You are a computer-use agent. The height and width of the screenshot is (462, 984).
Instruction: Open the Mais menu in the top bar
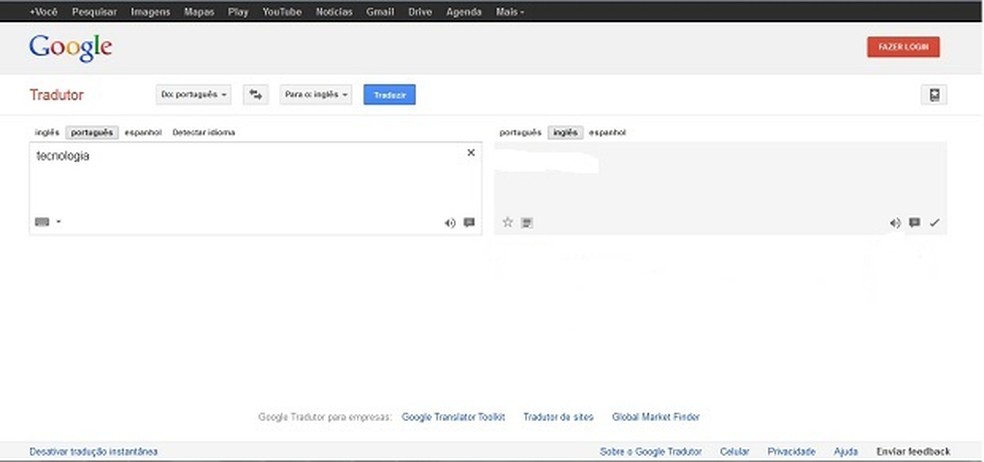click(x=510, y=12)
